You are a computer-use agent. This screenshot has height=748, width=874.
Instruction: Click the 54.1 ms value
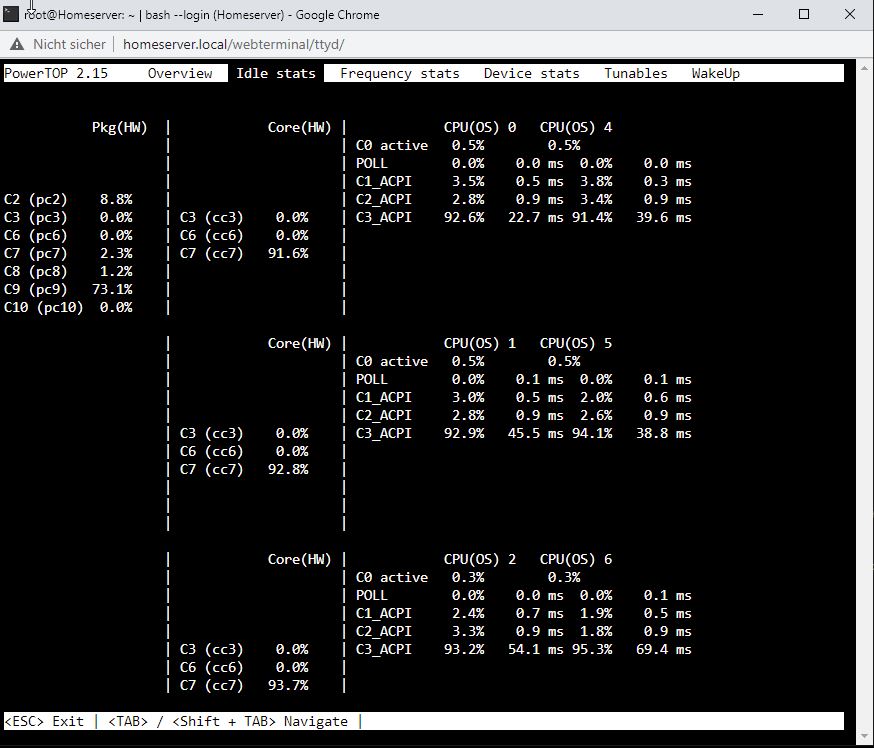pyautogui.click(x=536, y=649)
